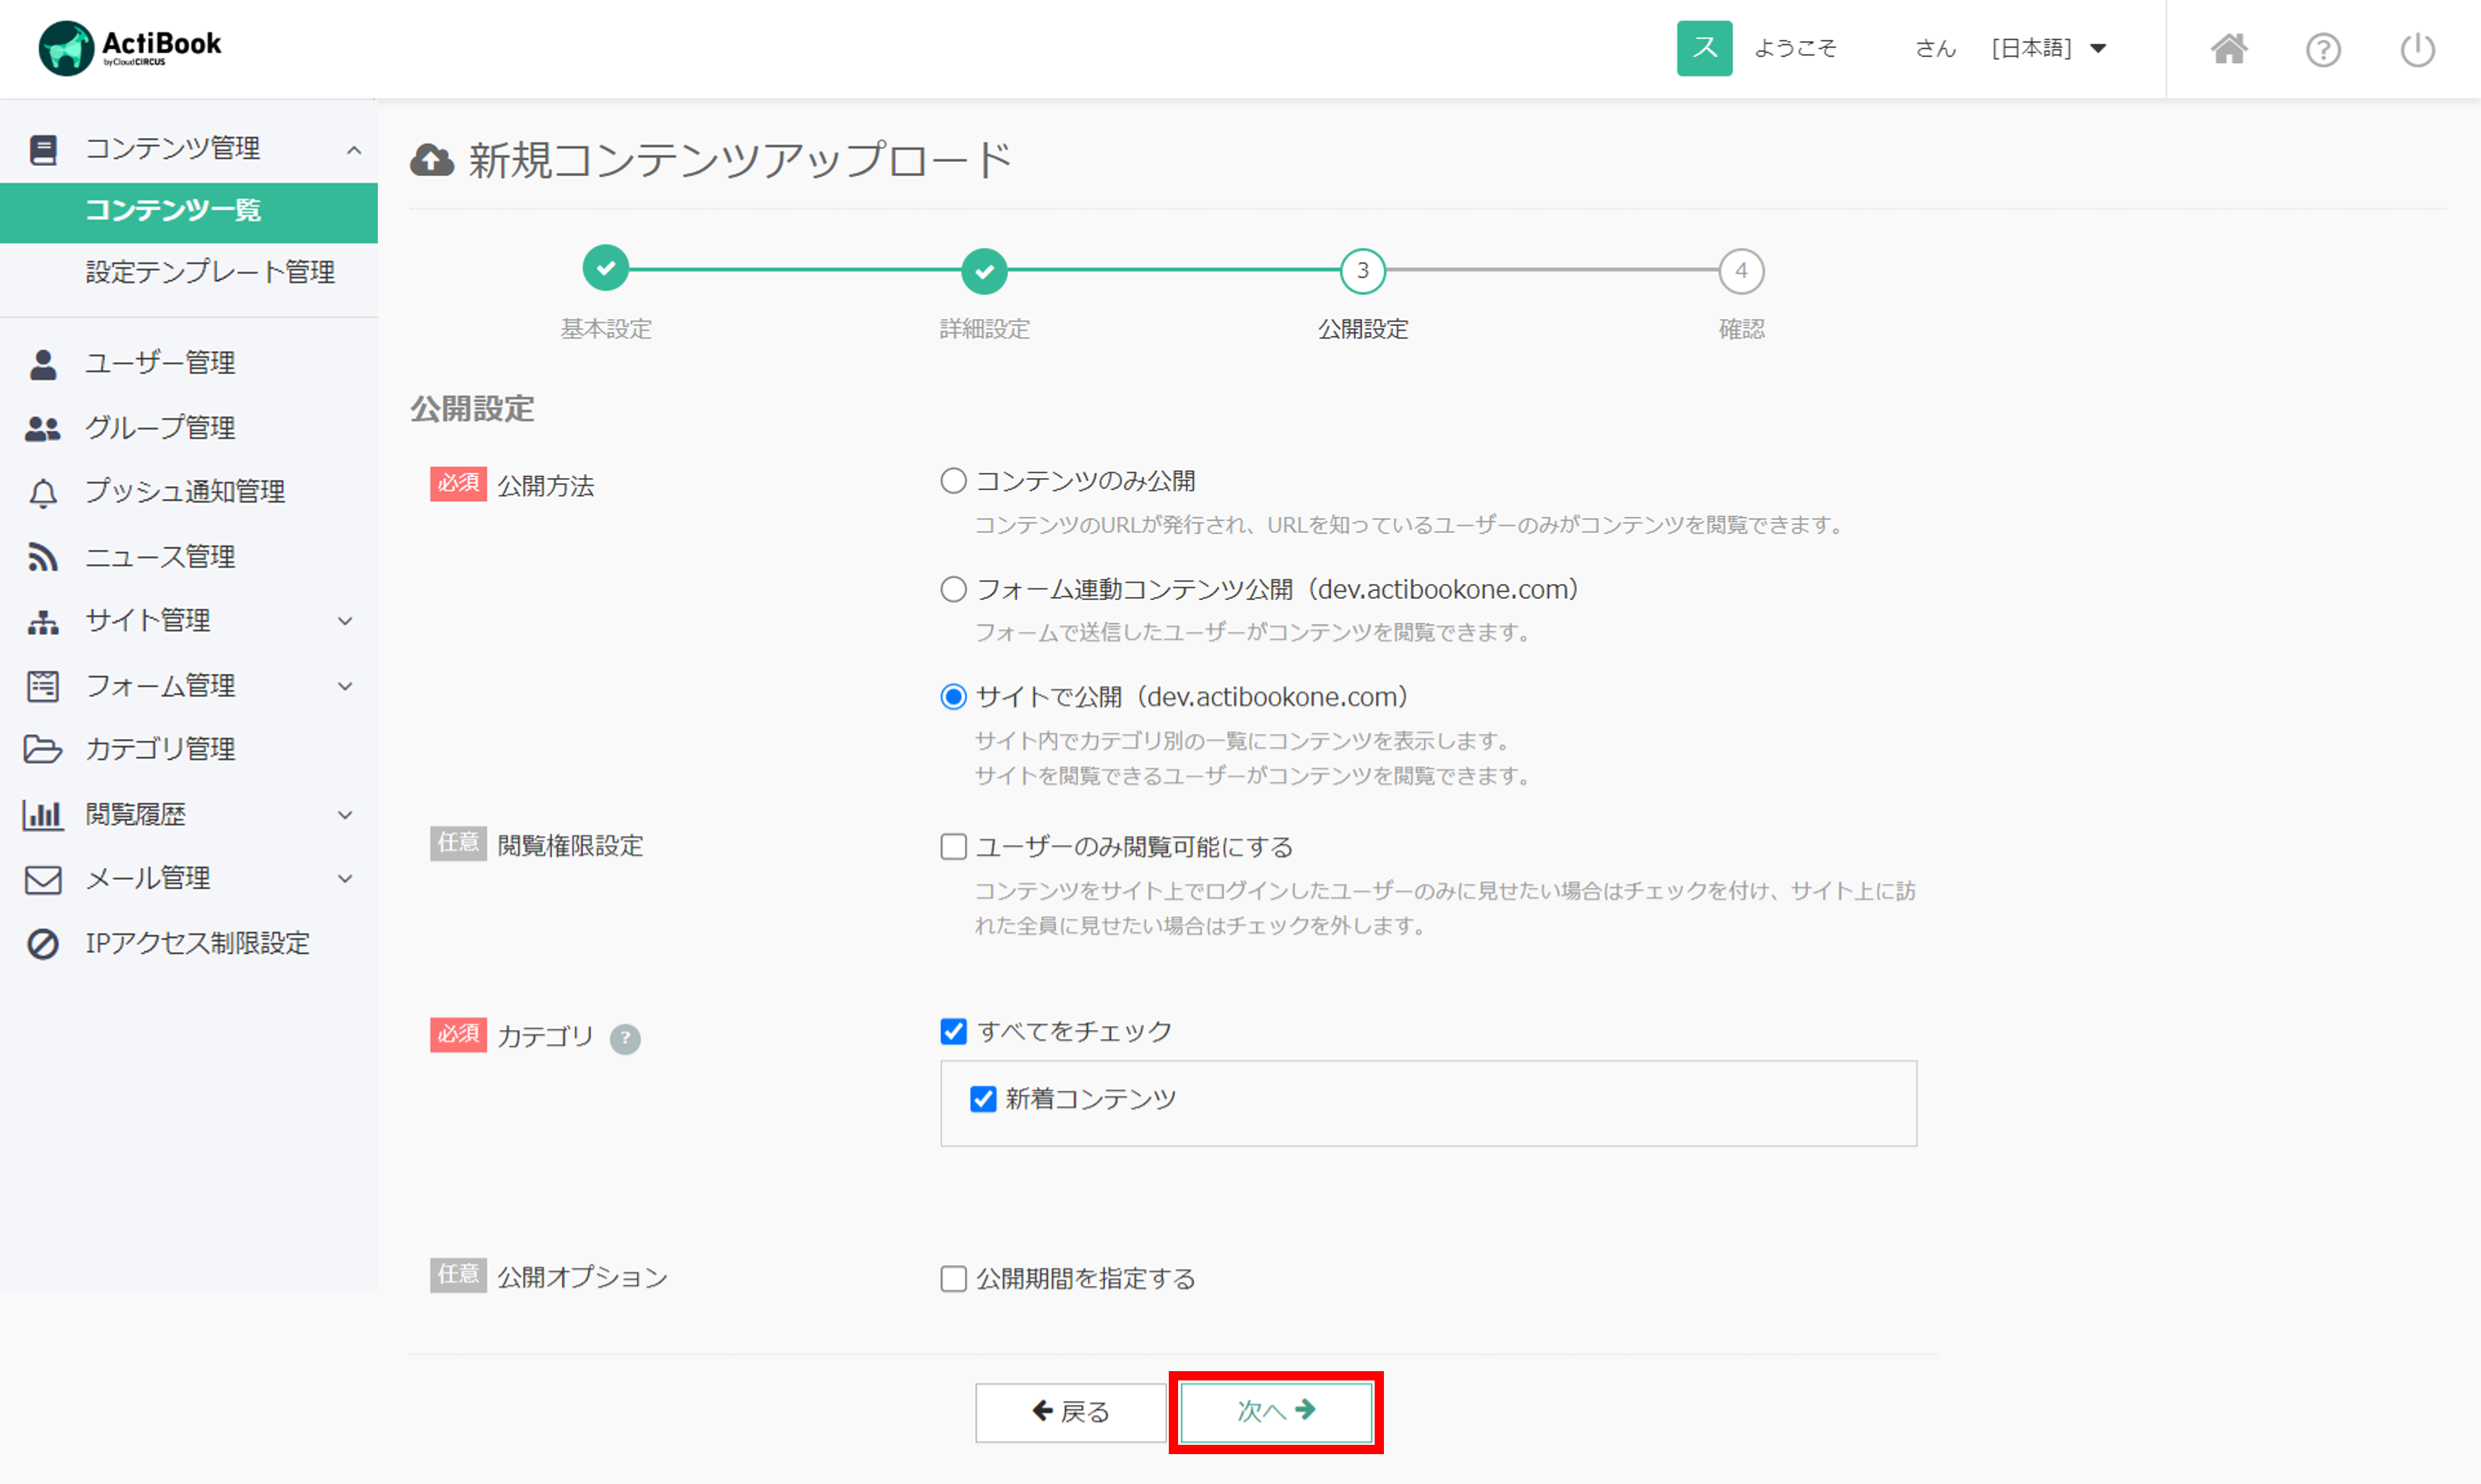Click the ユーザー管理 person icon

tap(43, 364)
